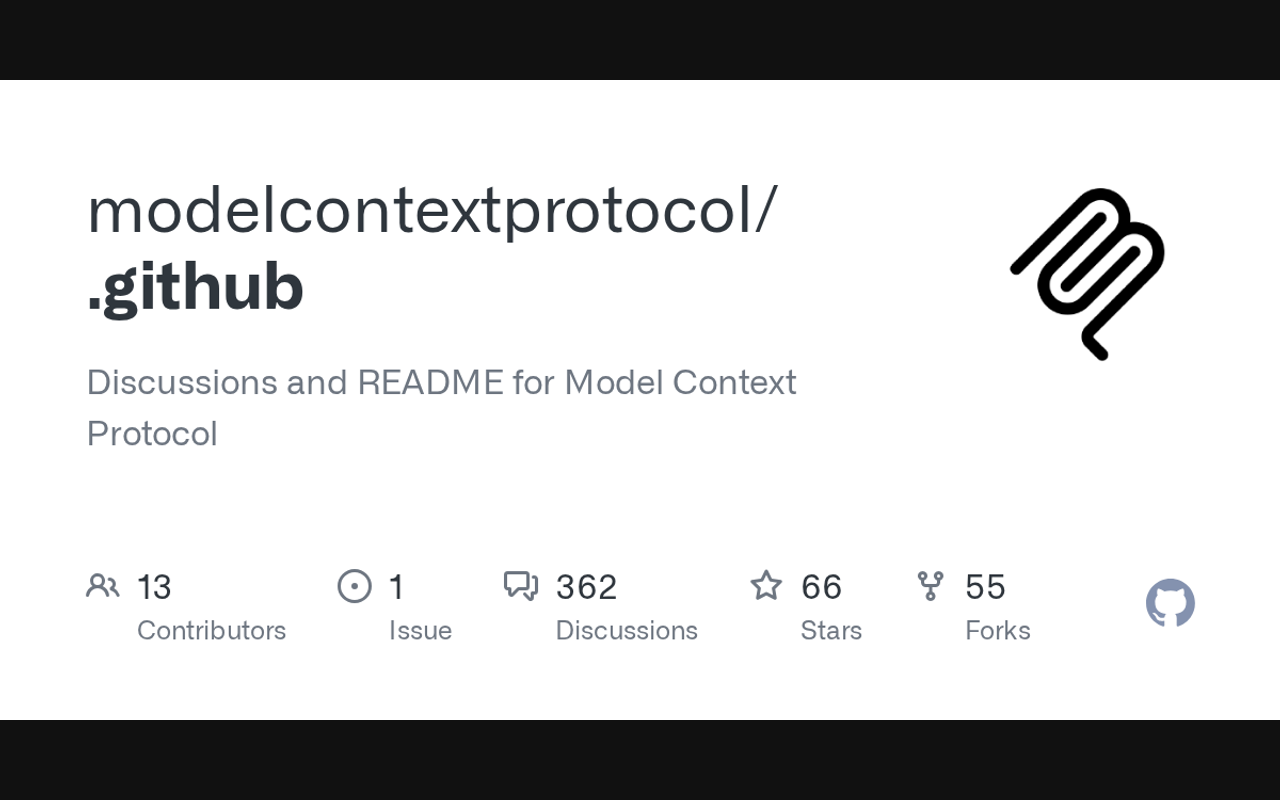Click the Model Context Protocol logo

(1088, 273)
